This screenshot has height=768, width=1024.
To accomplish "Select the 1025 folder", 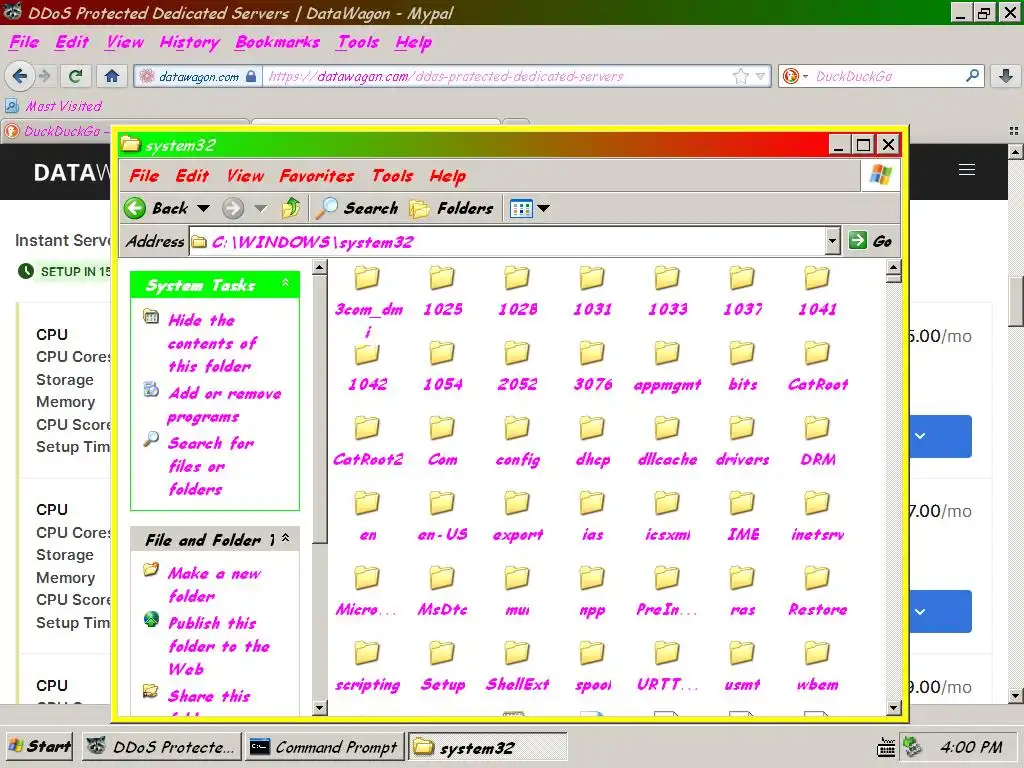I will click(442, 291).
